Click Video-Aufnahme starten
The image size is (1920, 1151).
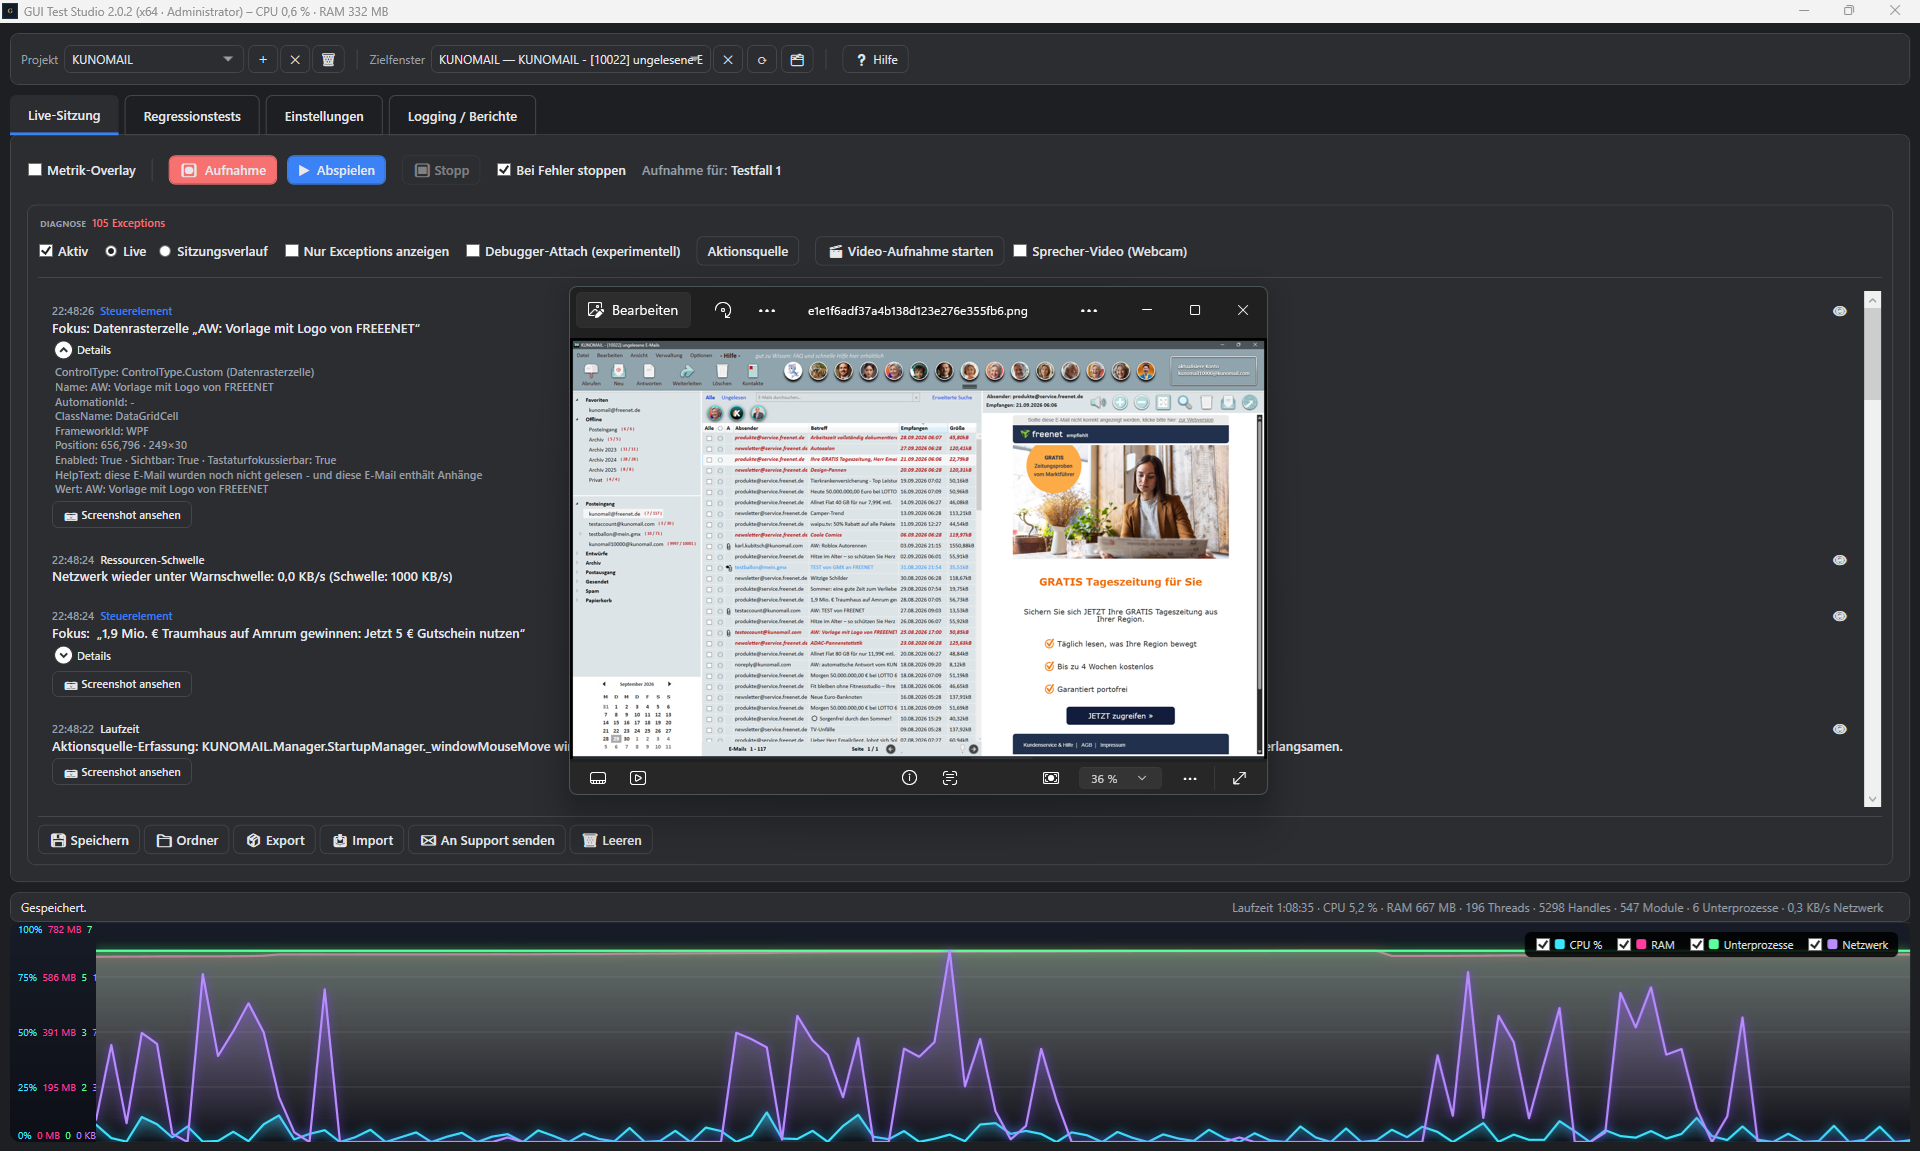(x=910, y=251)
